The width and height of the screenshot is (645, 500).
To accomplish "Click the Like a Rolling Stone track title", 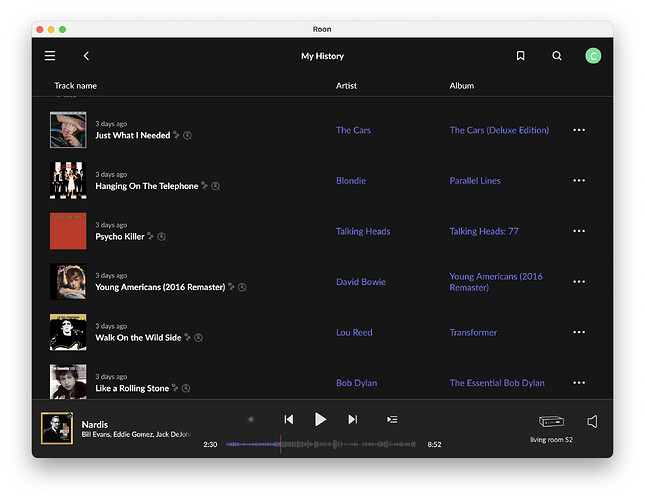I will 132,389.
